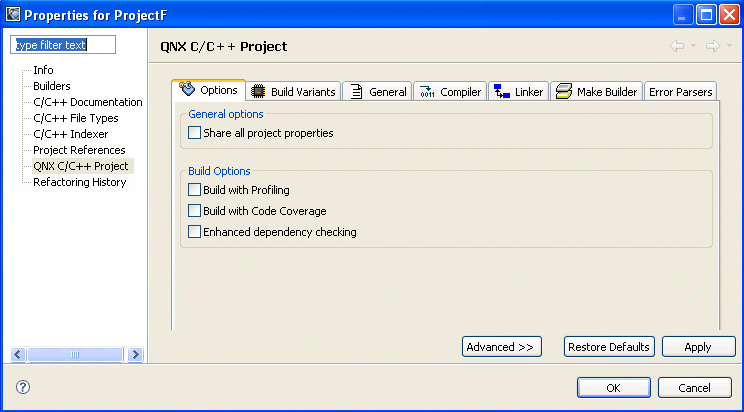The height and width of the screenshot is (412, 744).
Task: Switch to the Error Parsers tab
Action: (x=681, y=92)
